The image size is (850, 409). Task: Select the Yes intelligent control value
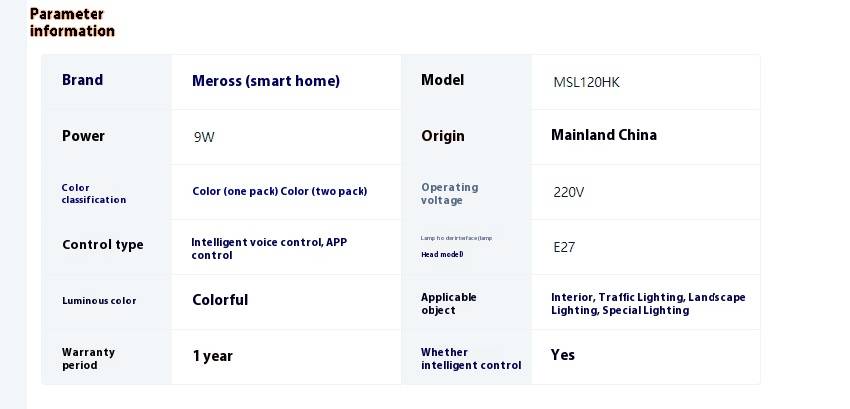pyautogui.click(x=563, y=355)
